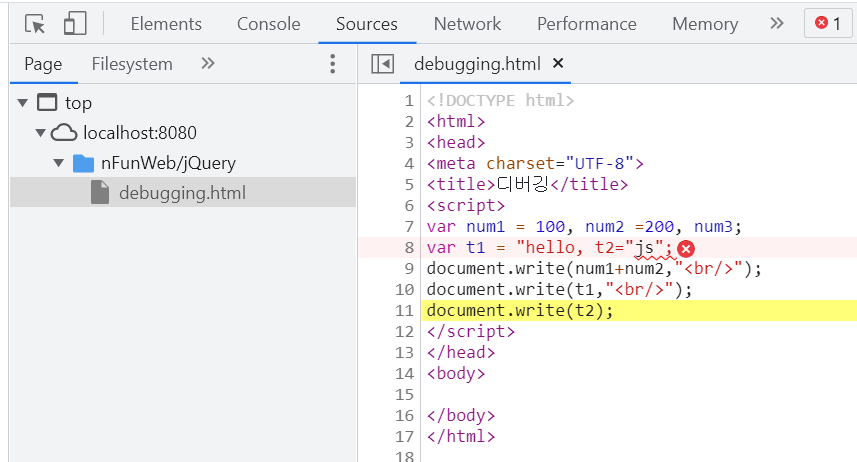The image size is (857, 462).
Task: Click the error count badge showing 1
Action: [828, 23]
